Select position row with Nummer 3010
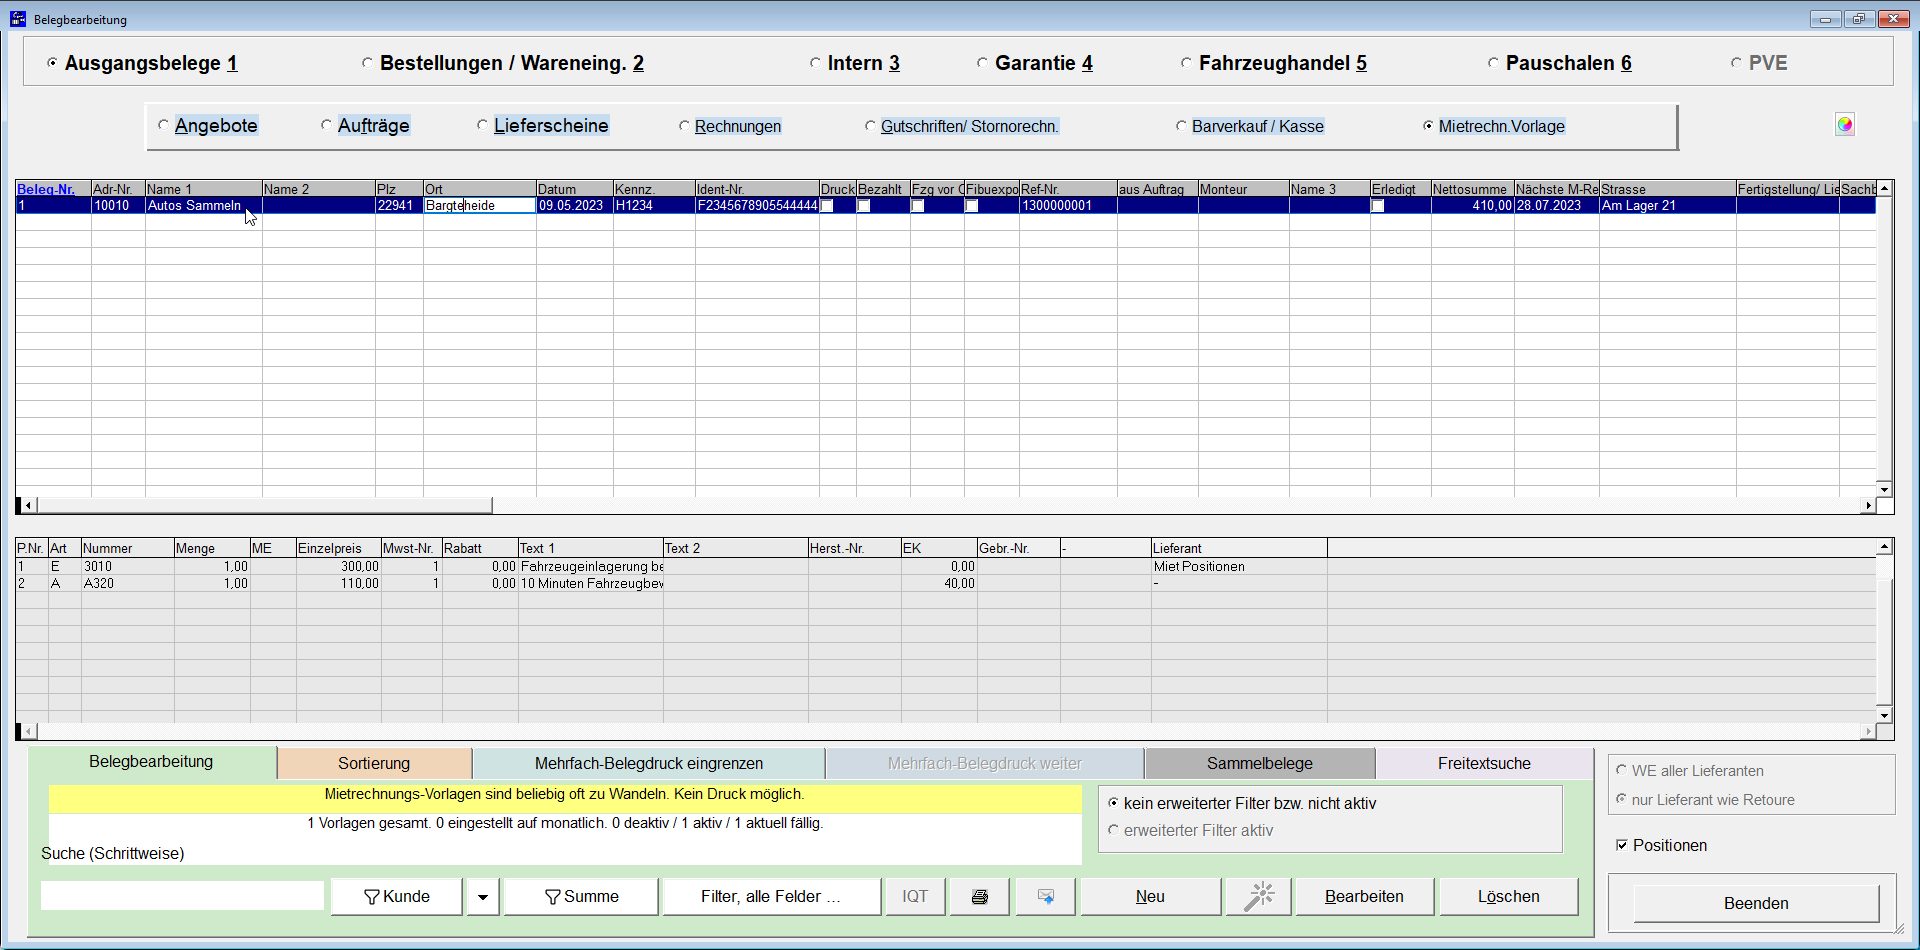 [x=945, y=566]
